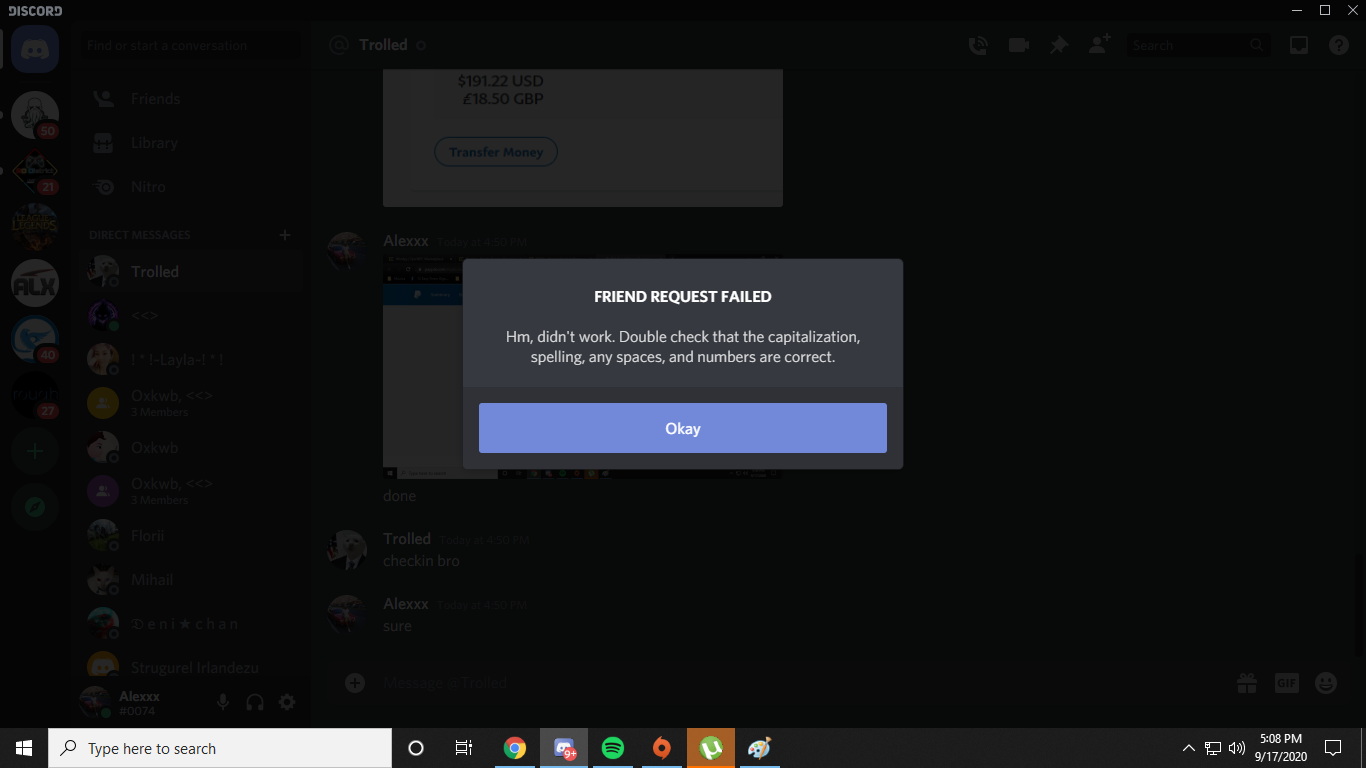The image size is (1366, 768).
Task: Show hidden system tray icons
Action: [1189, 748]
